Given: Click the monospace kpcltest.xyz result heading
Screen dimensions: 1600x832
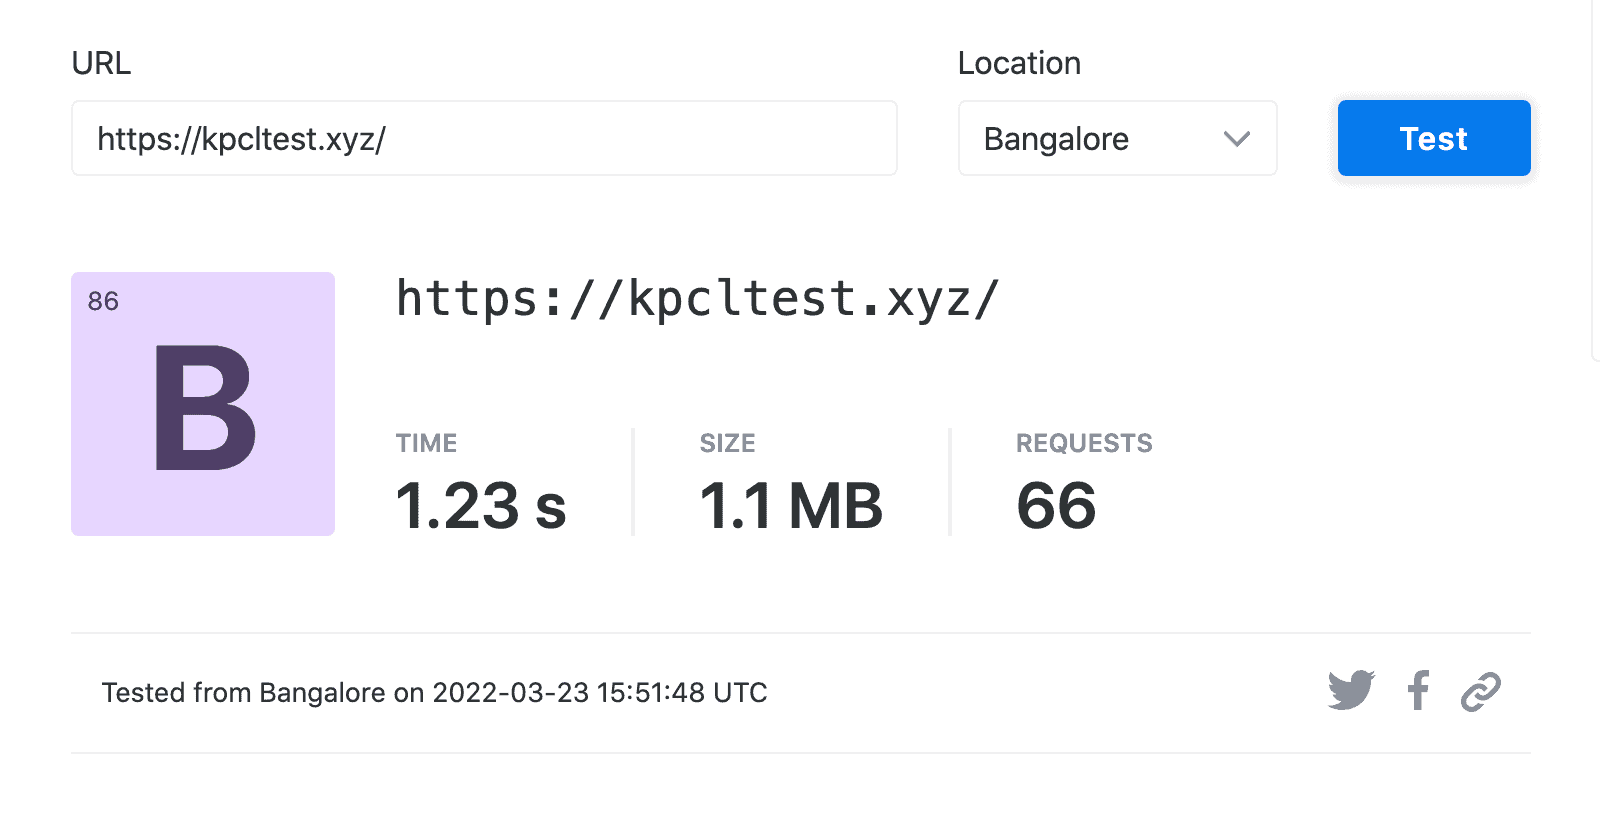Looking at the screenshot, I should point(697,299).
